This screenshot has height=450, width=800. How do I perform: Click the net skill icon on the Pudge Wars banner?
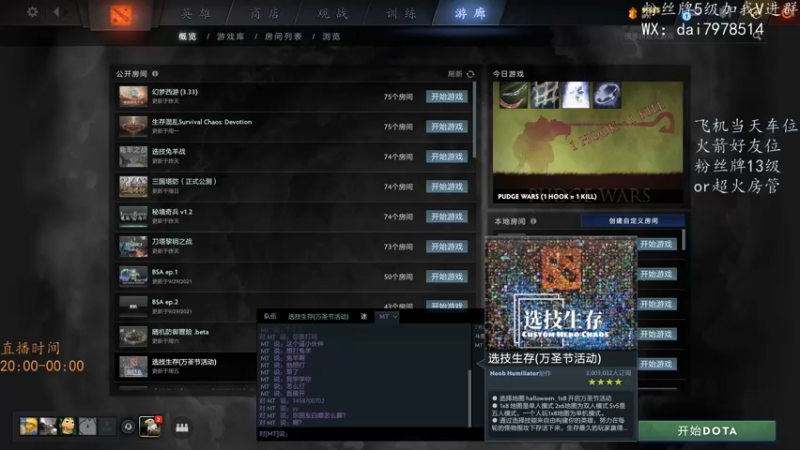point(544,95)
